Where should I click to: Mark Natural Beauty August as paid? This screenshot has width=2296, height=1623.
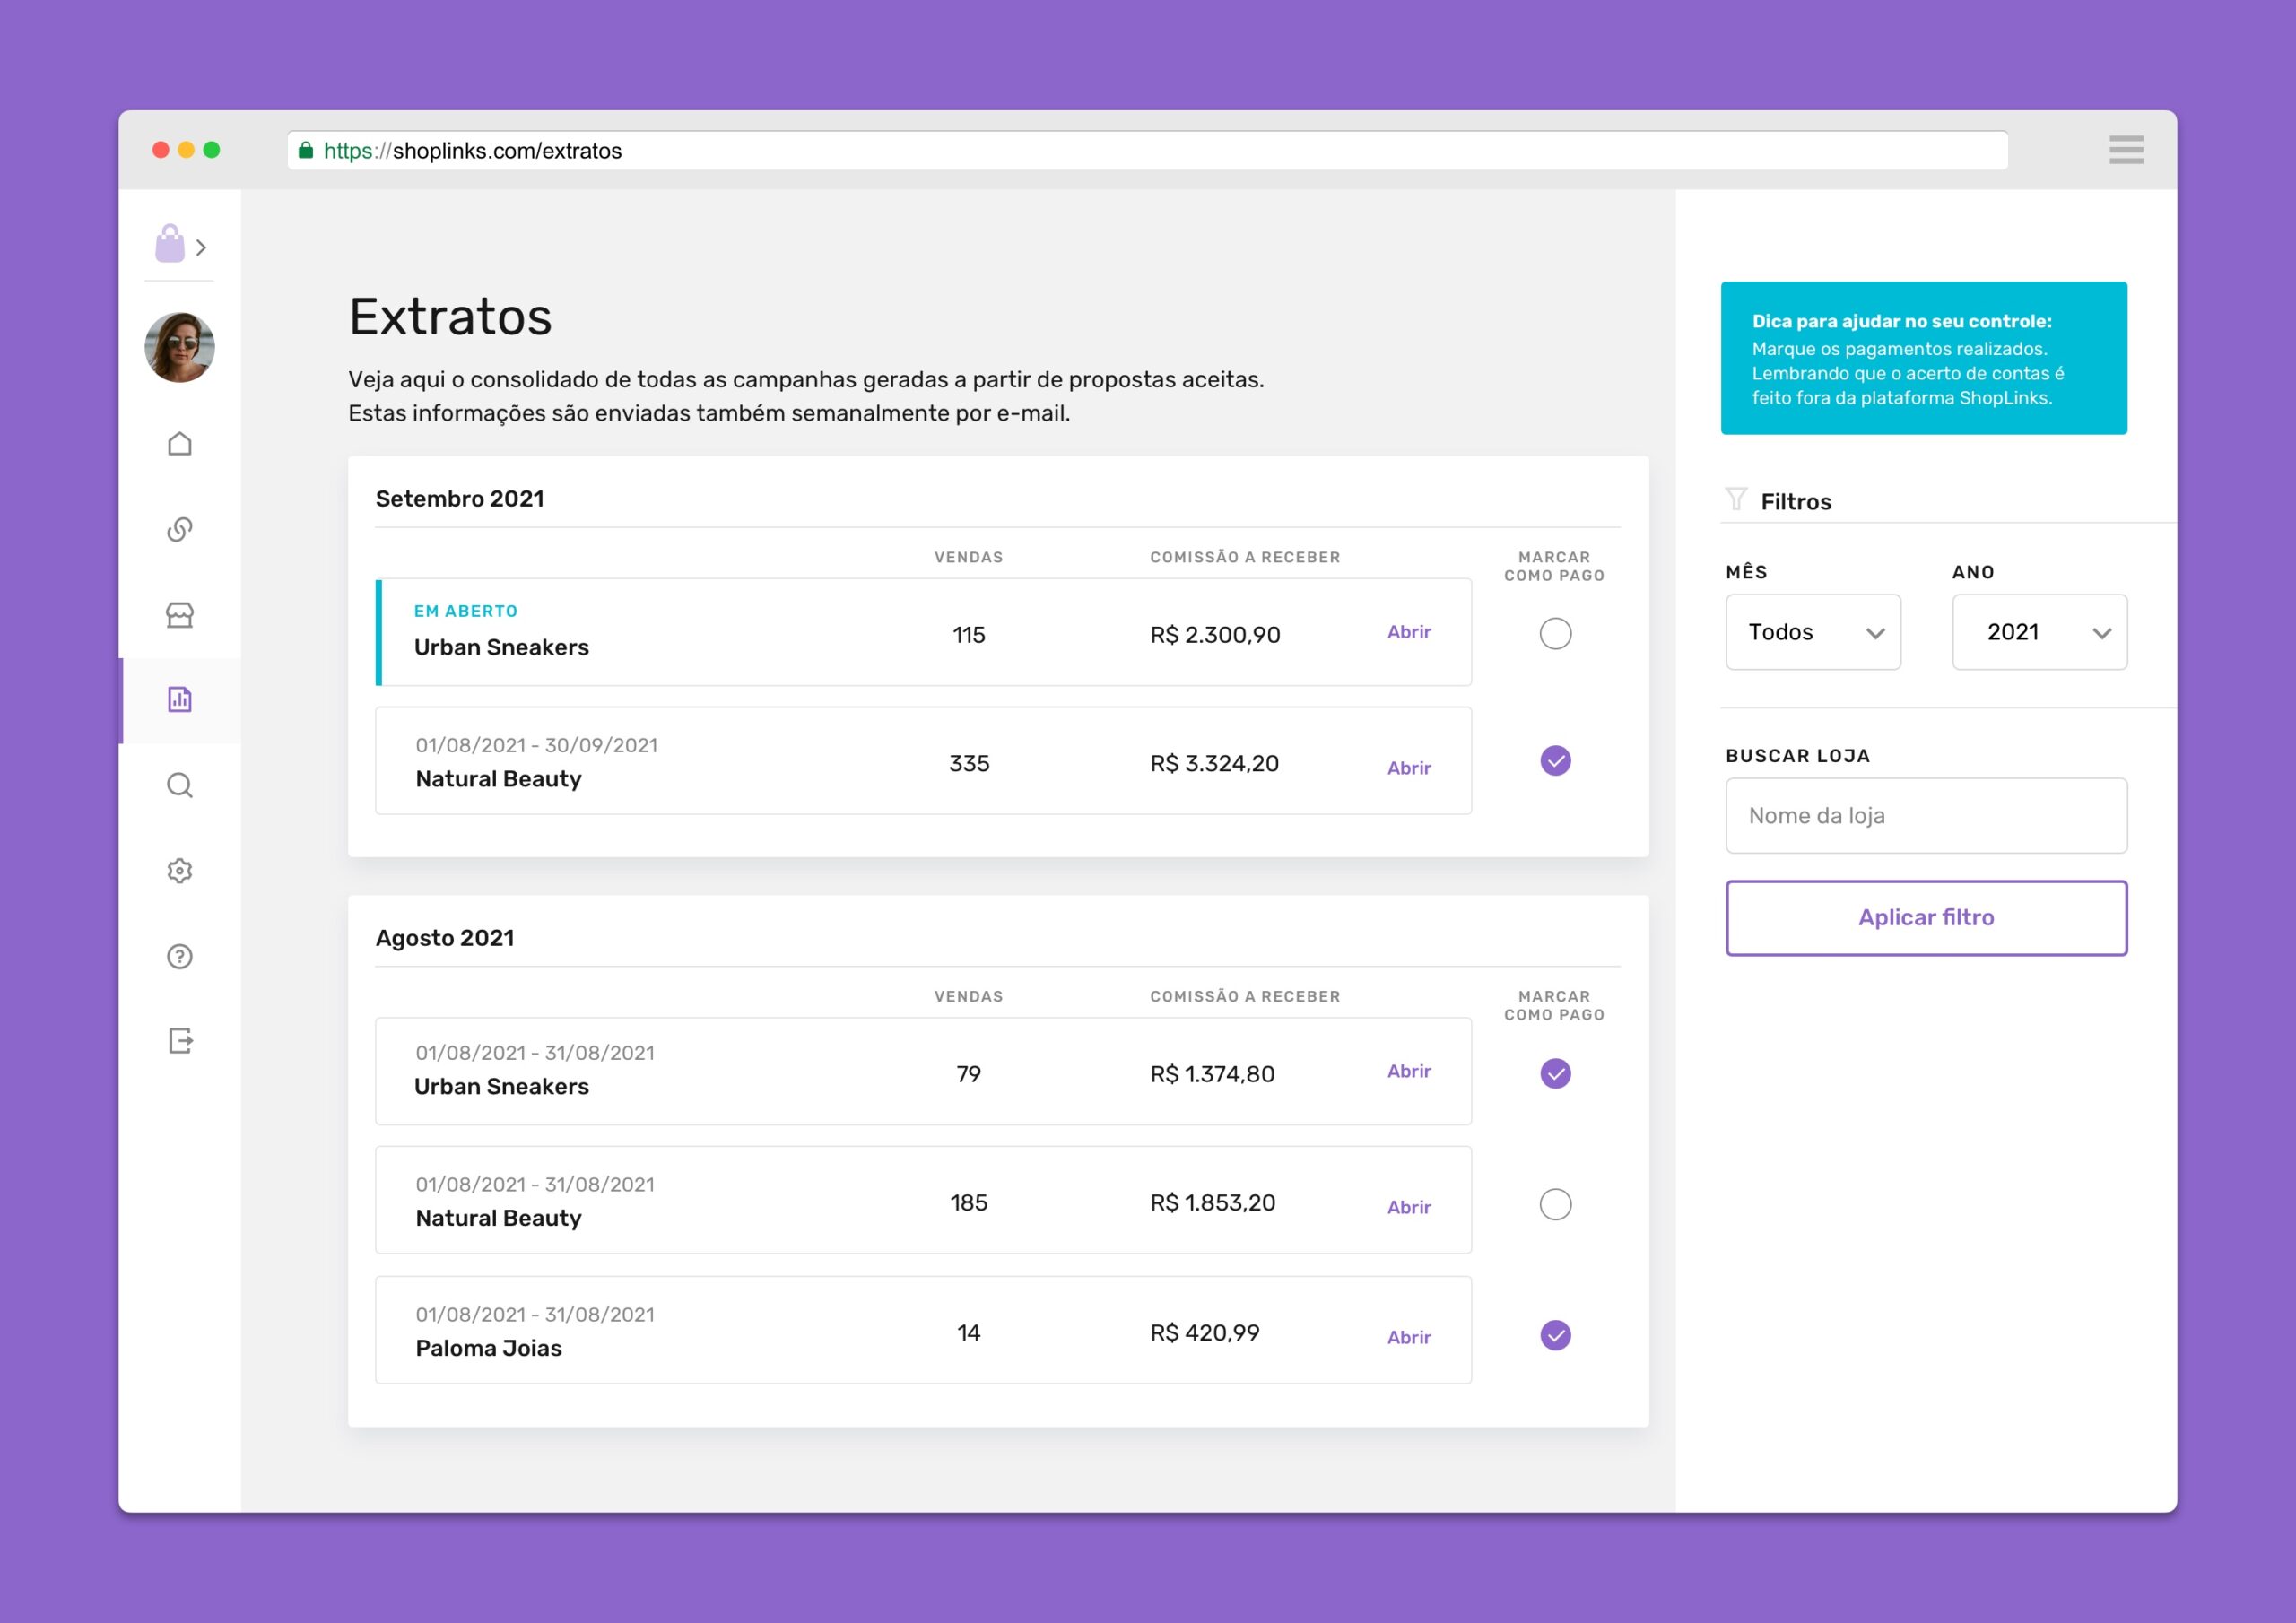tap(1555, 1204)
